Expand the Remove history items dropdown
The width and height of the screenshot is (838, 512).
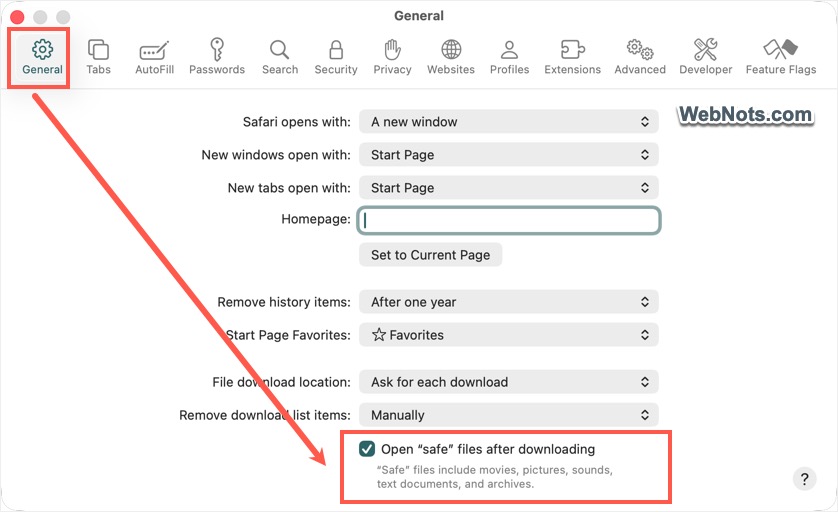(x=509, y=302)
